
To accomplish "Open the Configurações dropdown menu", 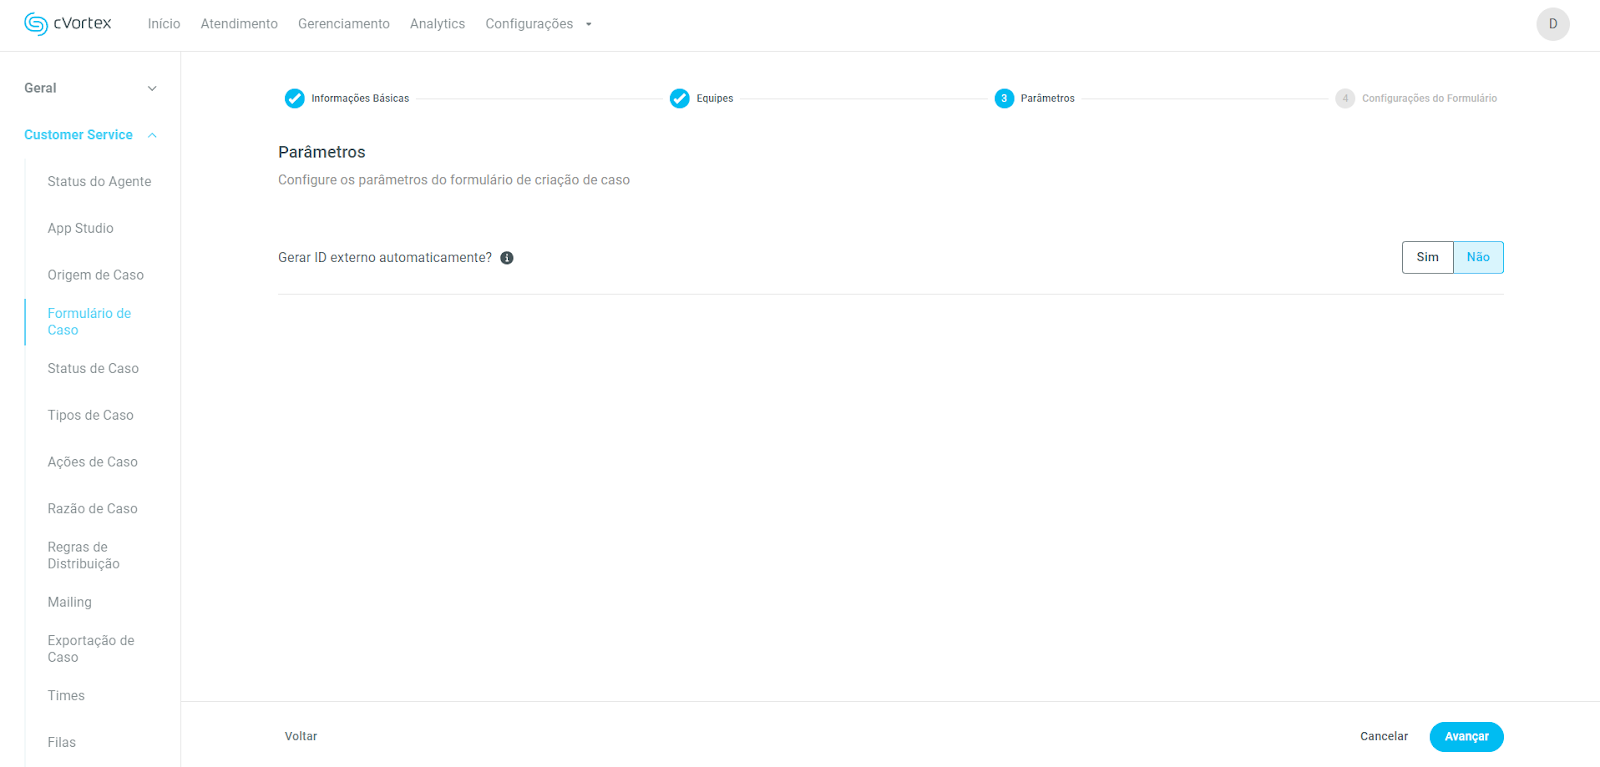I will pyautogui.click(x=538, y=24).
